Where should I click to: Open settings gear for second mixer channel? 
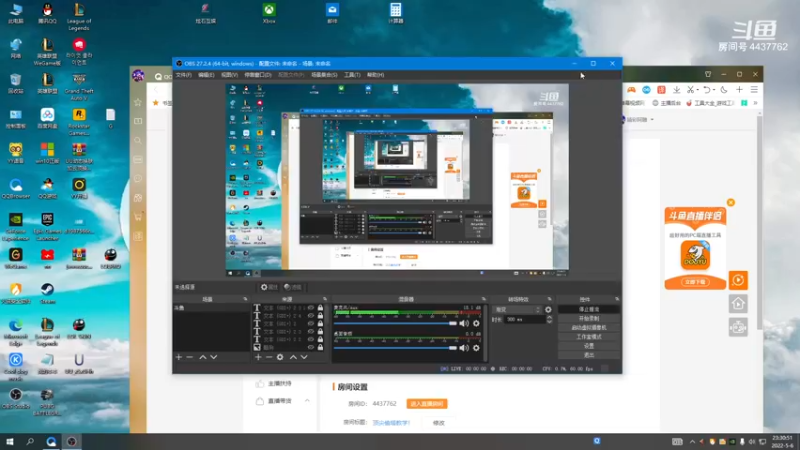(476, 348)
